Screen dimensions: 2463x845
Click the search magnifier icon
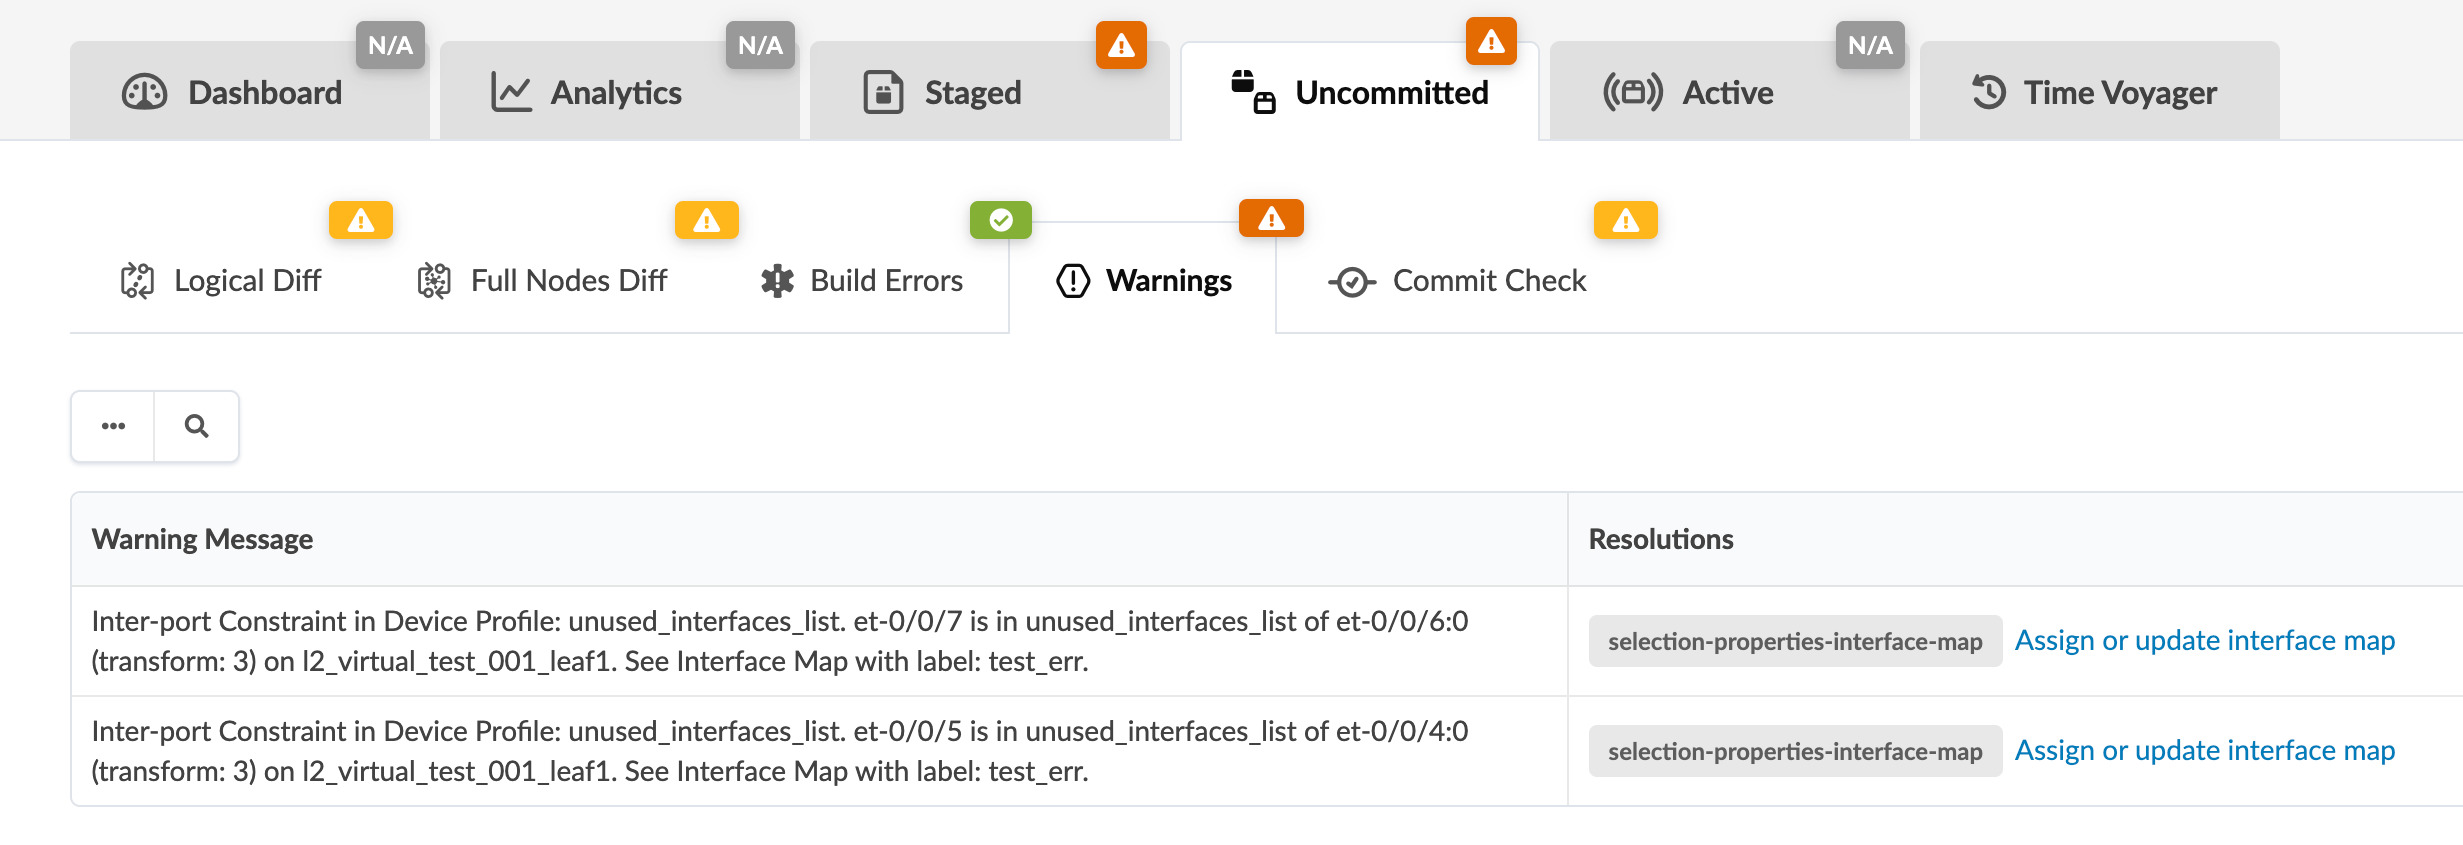tap(196, 427)
